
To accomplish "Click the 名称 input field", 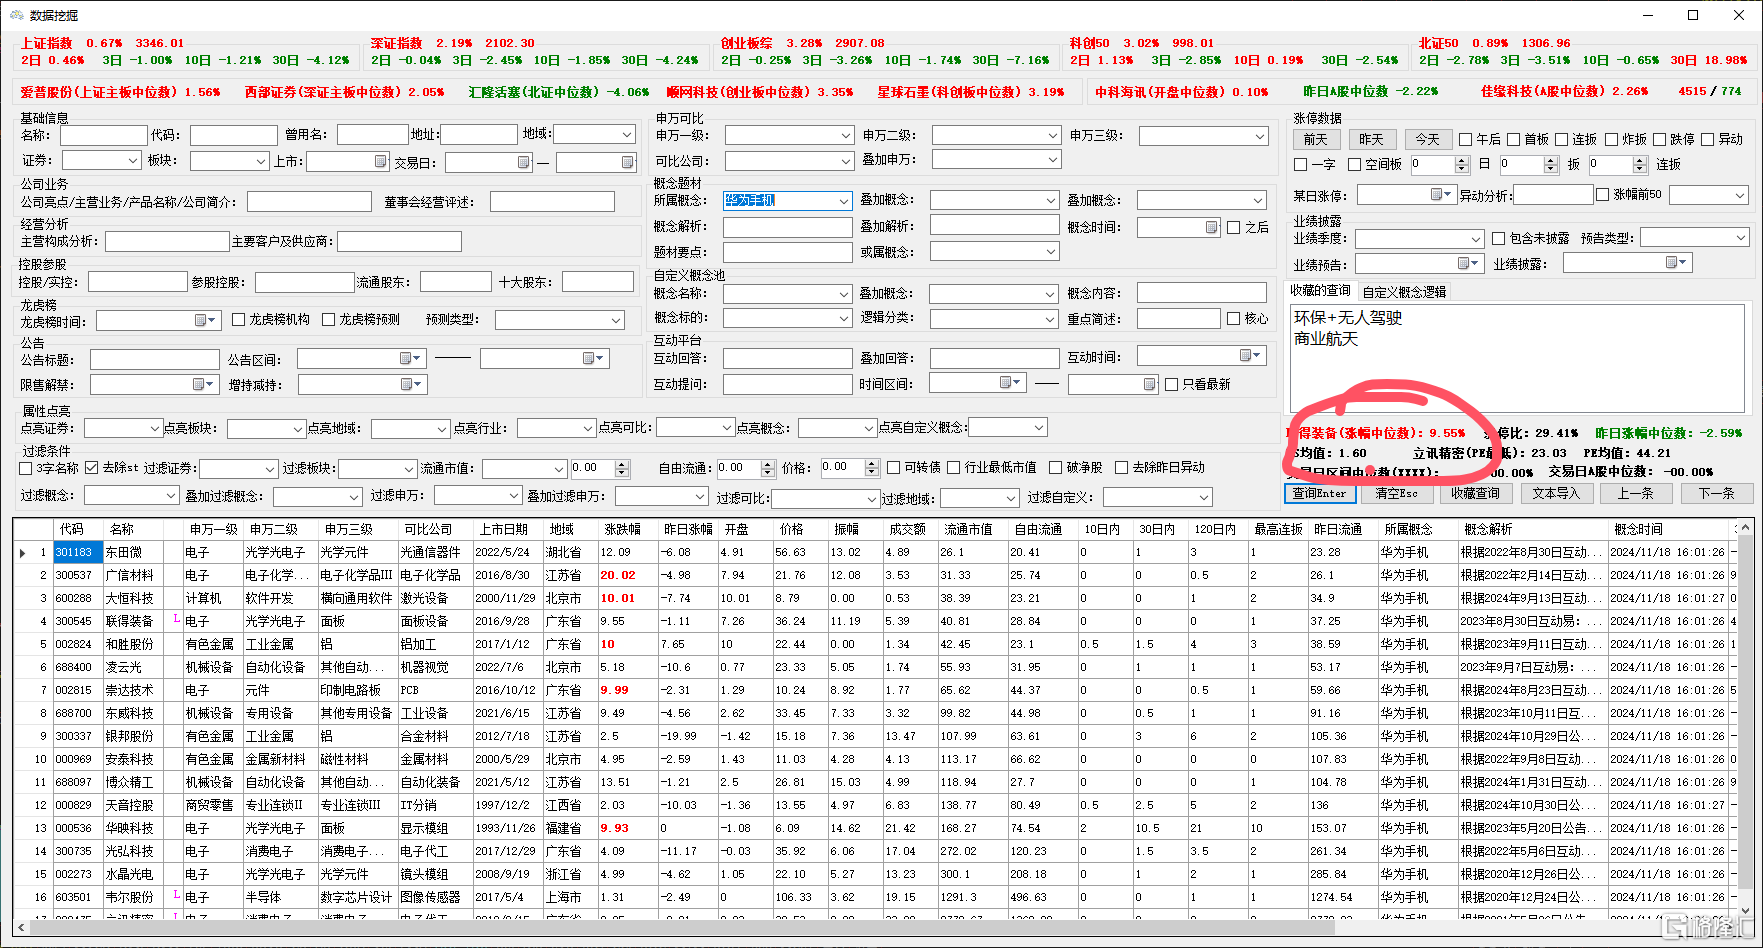I will [103, 134].
